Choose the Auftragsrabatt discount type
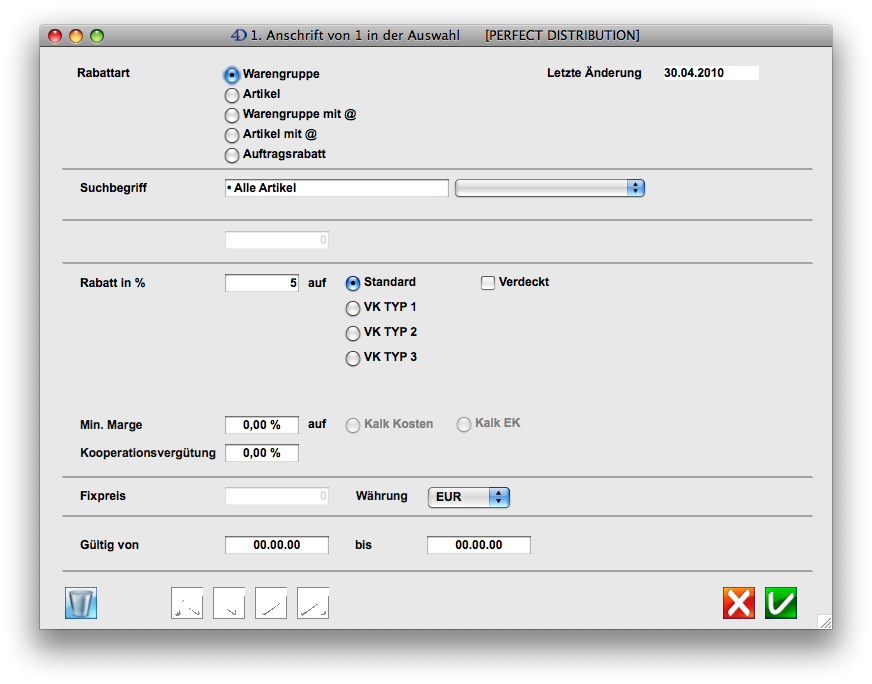The width and height of the screenshot is (872, 684). (232, 155)
